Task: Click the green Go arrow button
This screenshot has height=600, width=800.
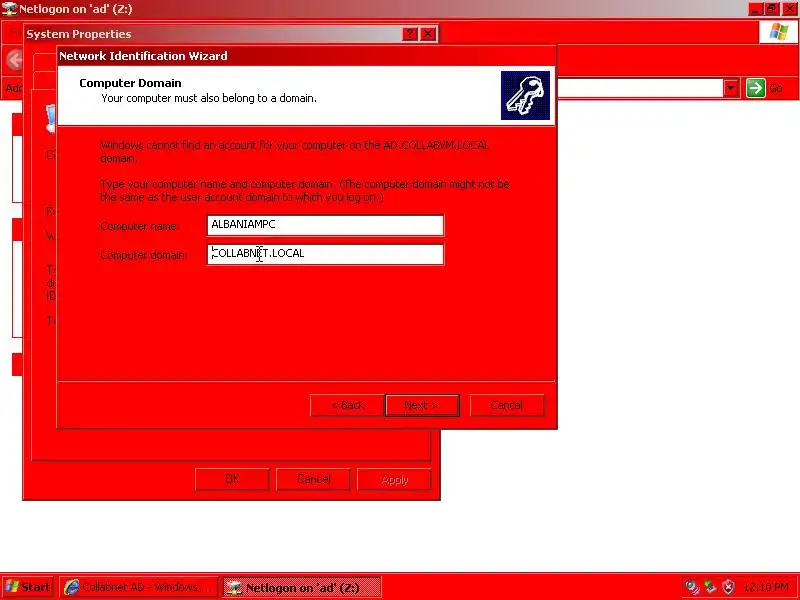Action: (756, 88)
